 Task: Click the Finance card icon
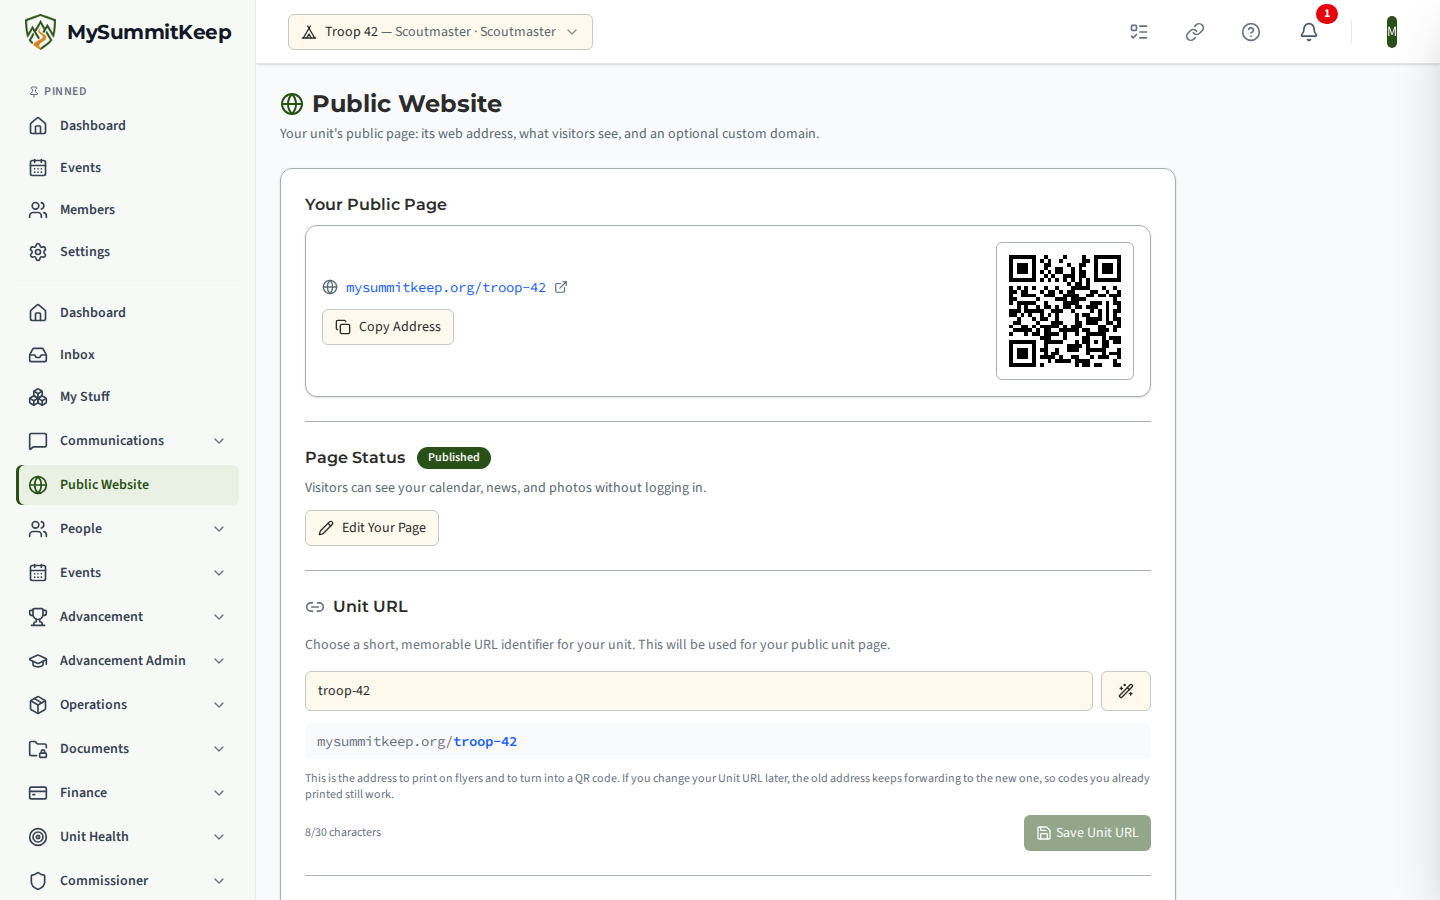click(x=38, y=793)
